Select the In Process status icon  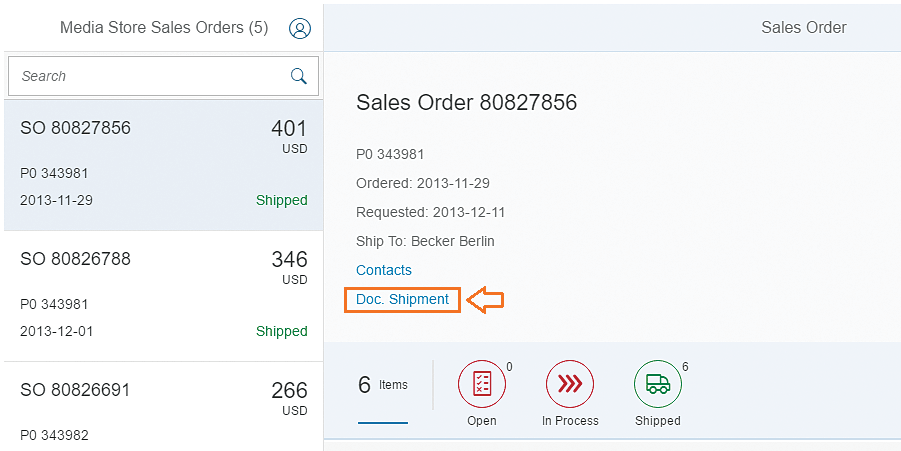point(570,385)
